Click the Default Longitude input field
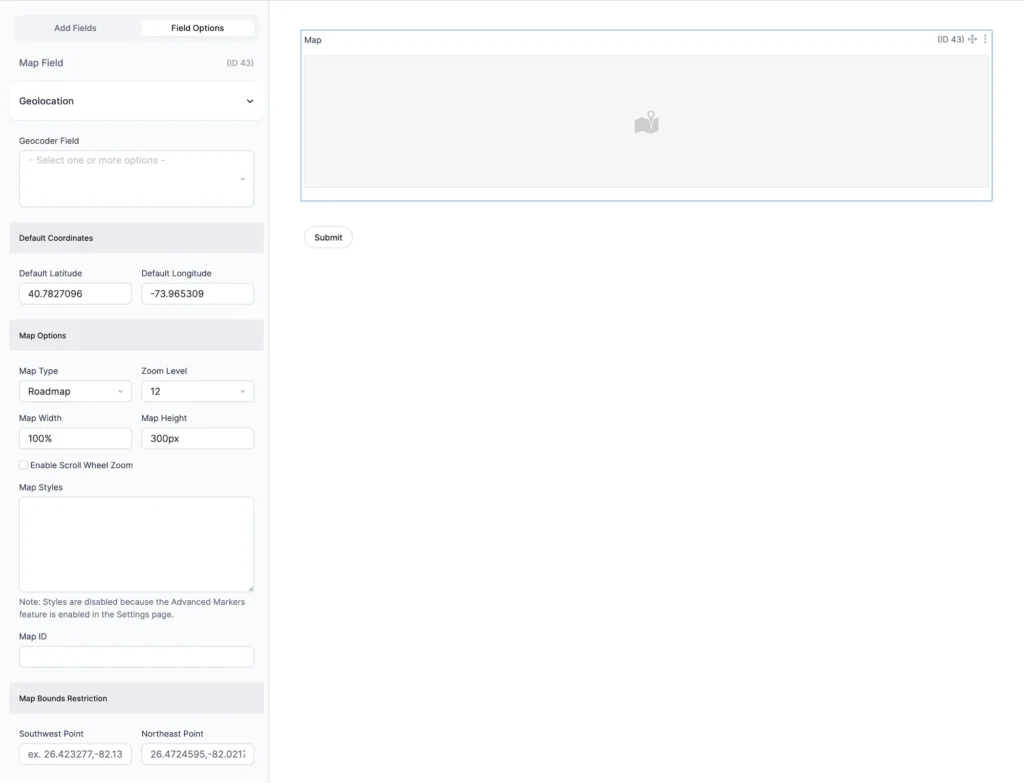Viewport: 1024px width, 783px height. pos(197,294)
